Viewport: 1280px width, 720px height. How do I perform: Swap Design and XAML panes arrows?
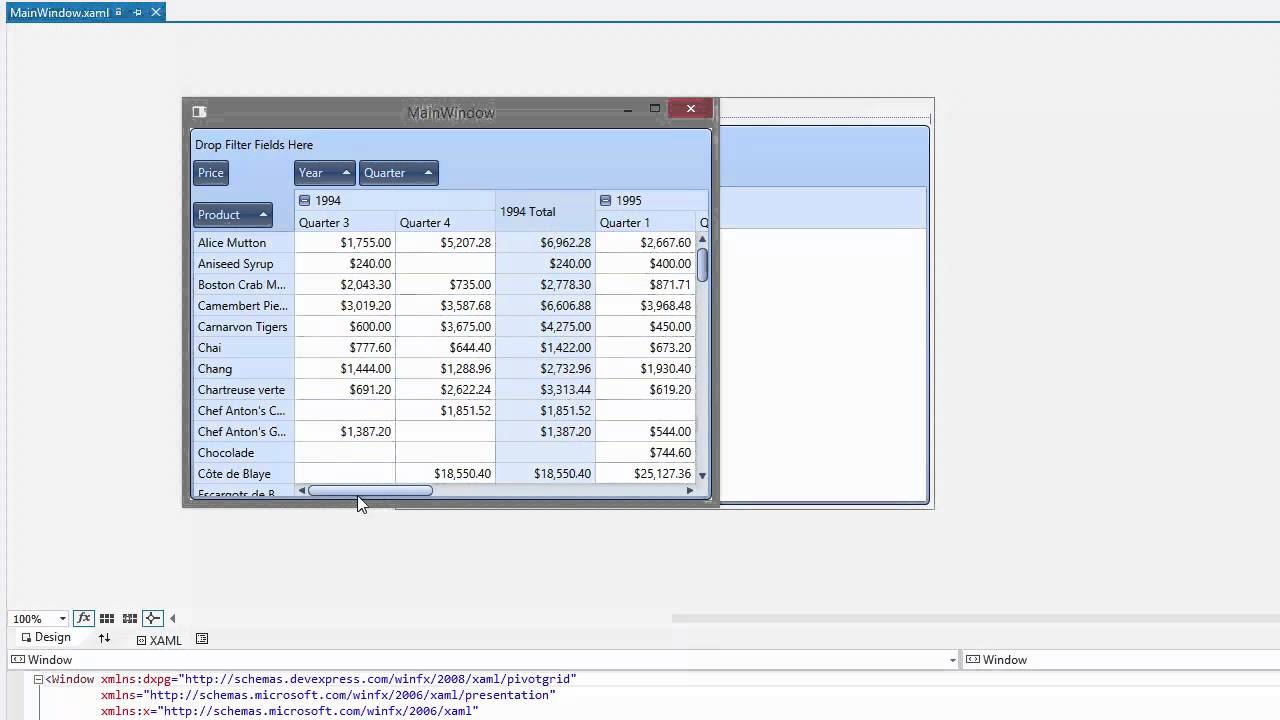point(104,638)
